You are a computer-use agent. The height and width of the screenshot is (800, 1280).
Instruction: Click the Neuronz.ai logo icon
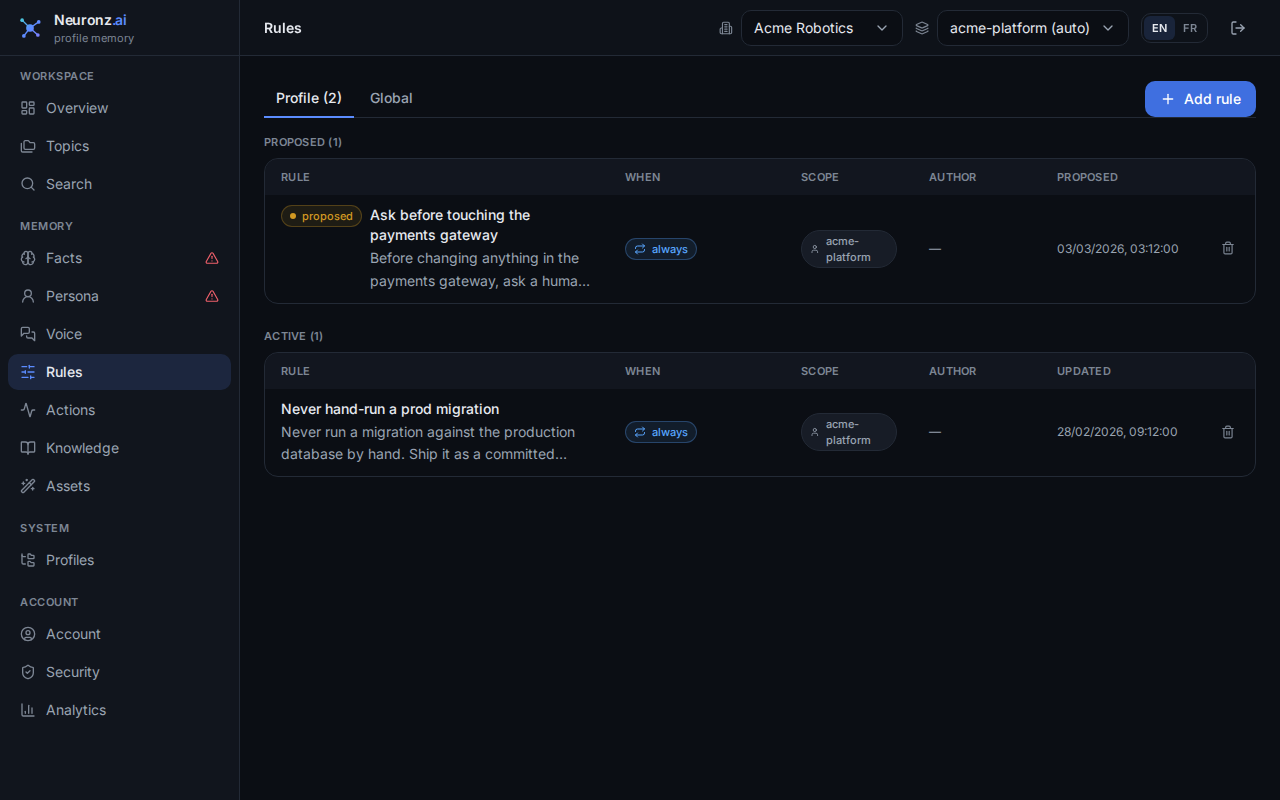[31, 28]
